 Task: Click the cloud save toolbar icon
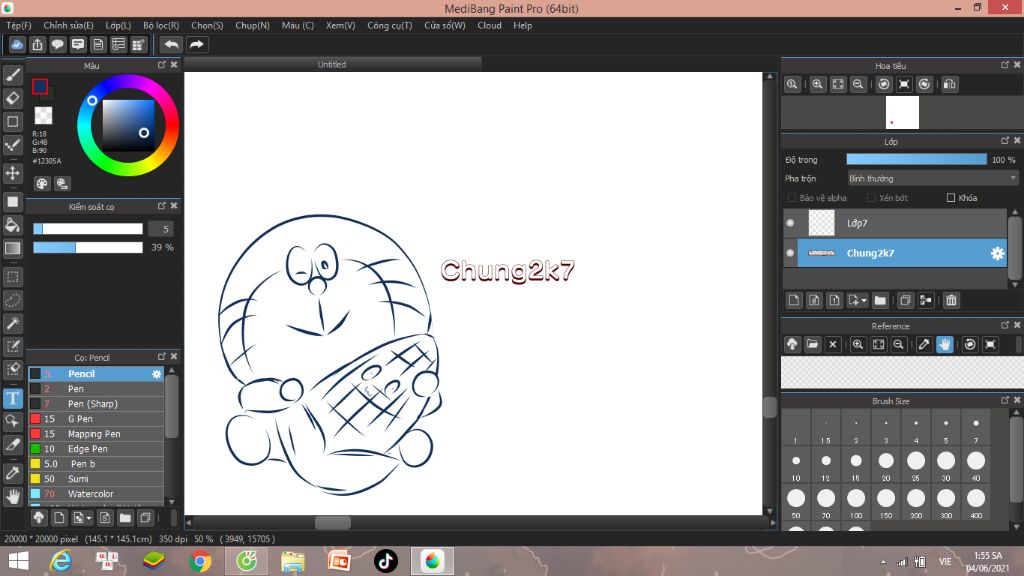coord(17,44)
